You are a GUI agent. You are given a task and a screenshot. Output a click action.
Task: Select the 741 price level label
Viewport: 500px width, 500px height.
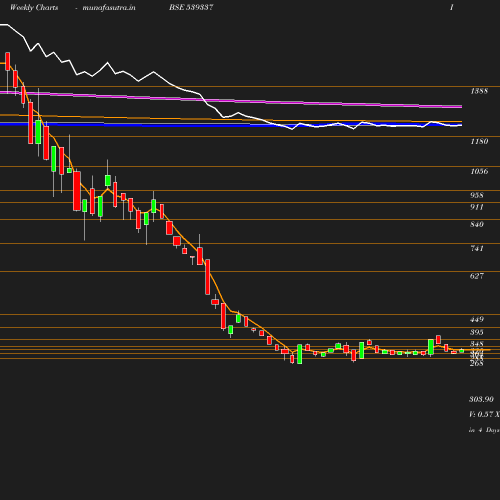477,248
